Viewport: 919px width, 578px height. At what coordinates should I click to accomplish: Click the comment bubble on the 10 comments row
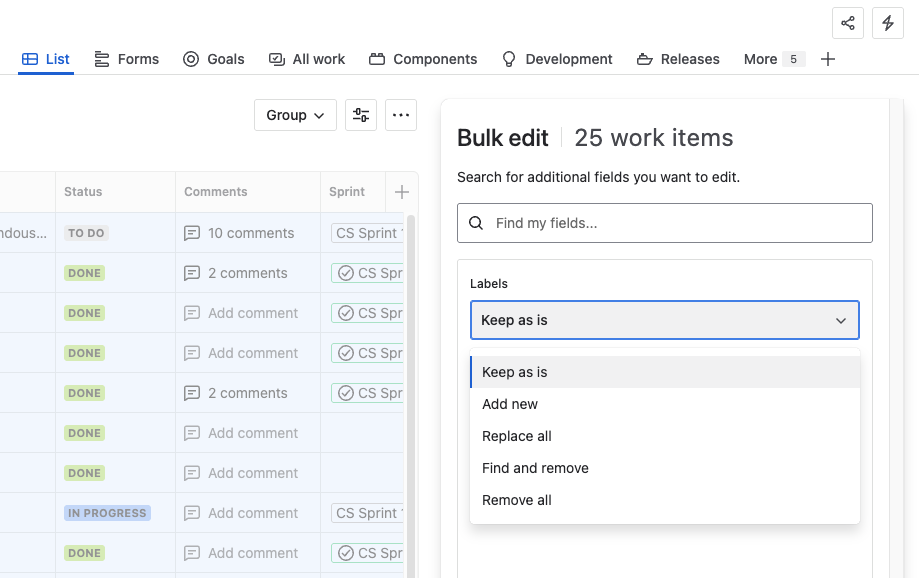click(x=191, y=232)
